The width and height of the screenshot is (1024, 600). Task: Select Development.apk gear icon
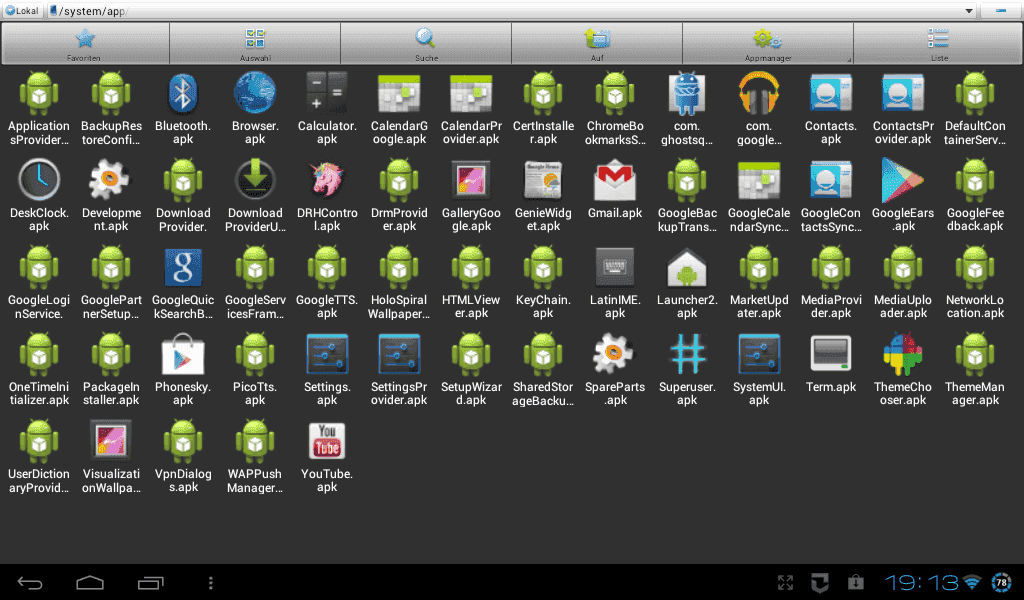(111, 180)
